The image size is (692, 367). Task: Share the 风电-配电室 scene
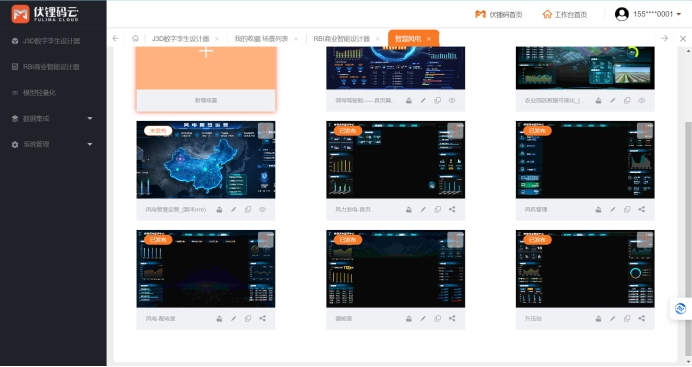263,318
